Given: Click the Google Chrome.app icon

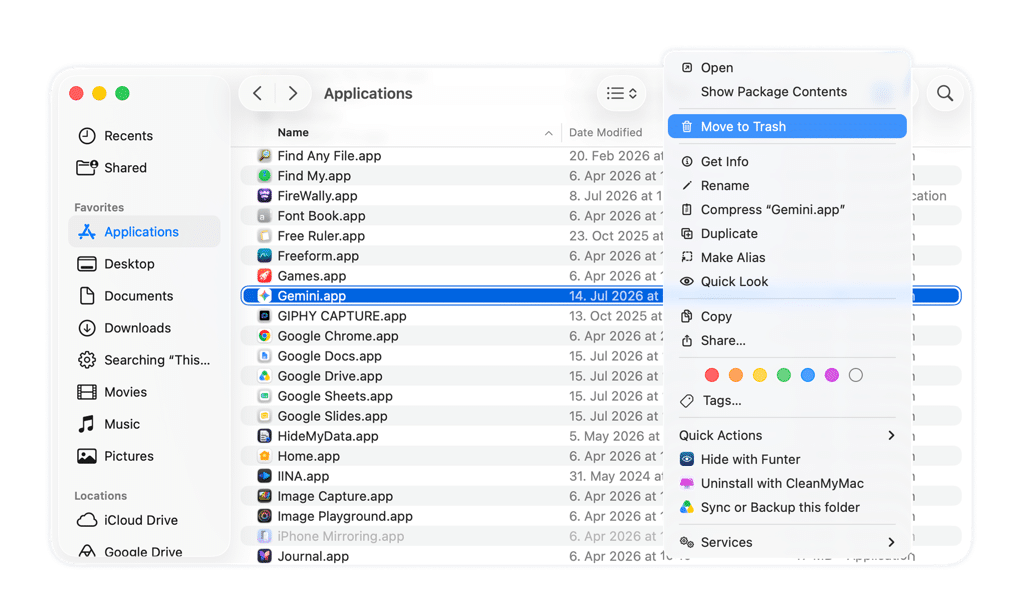Looking at the screenshot, I should point(264,336).
